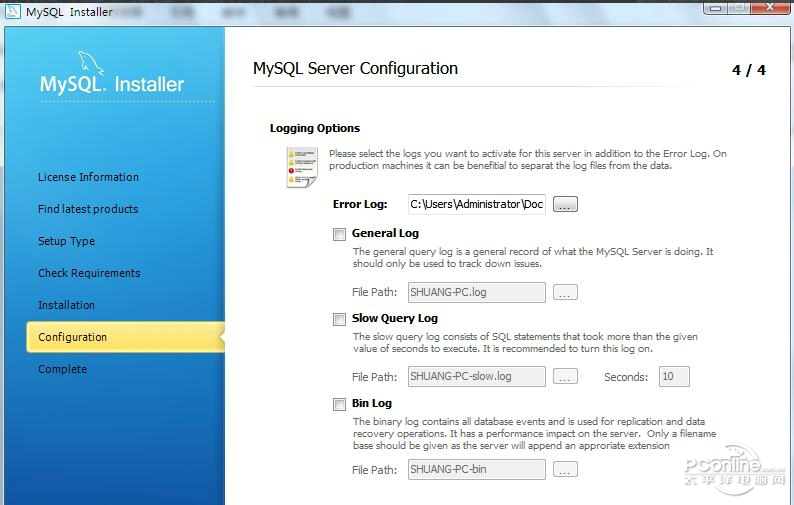The height and width of the screenshot is (505, 794).
Task: Browse for General Log file path
Action: click(565, 292)
